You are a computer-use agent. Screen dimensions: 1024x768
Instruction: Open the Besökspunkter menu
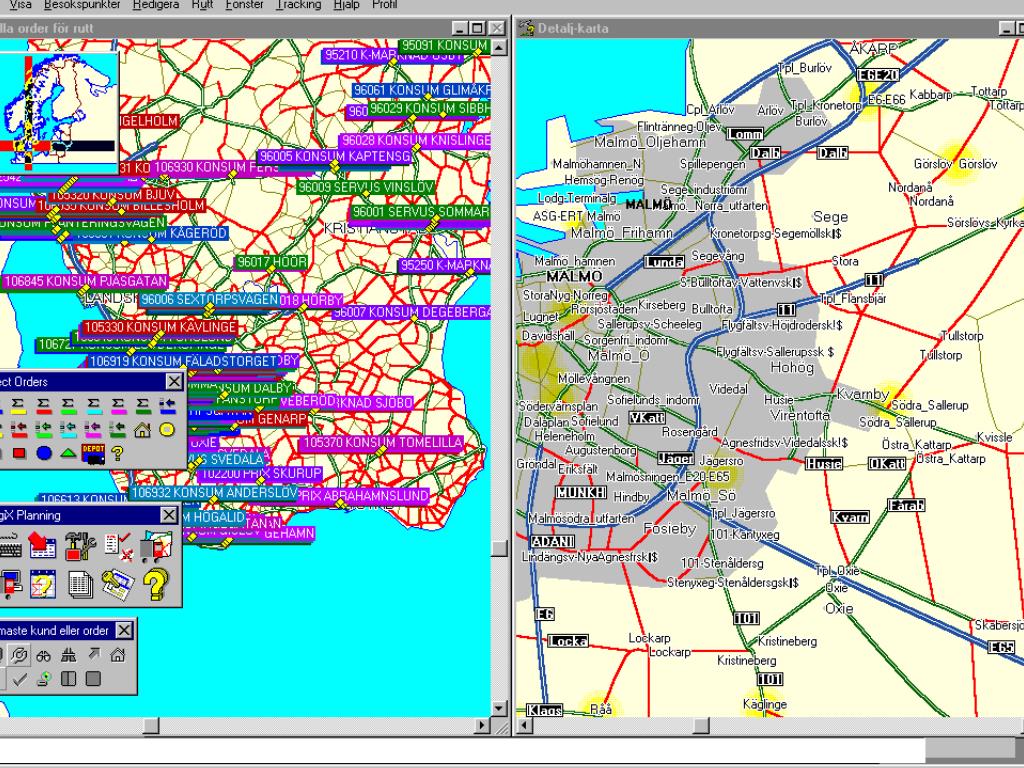(82, 5)
